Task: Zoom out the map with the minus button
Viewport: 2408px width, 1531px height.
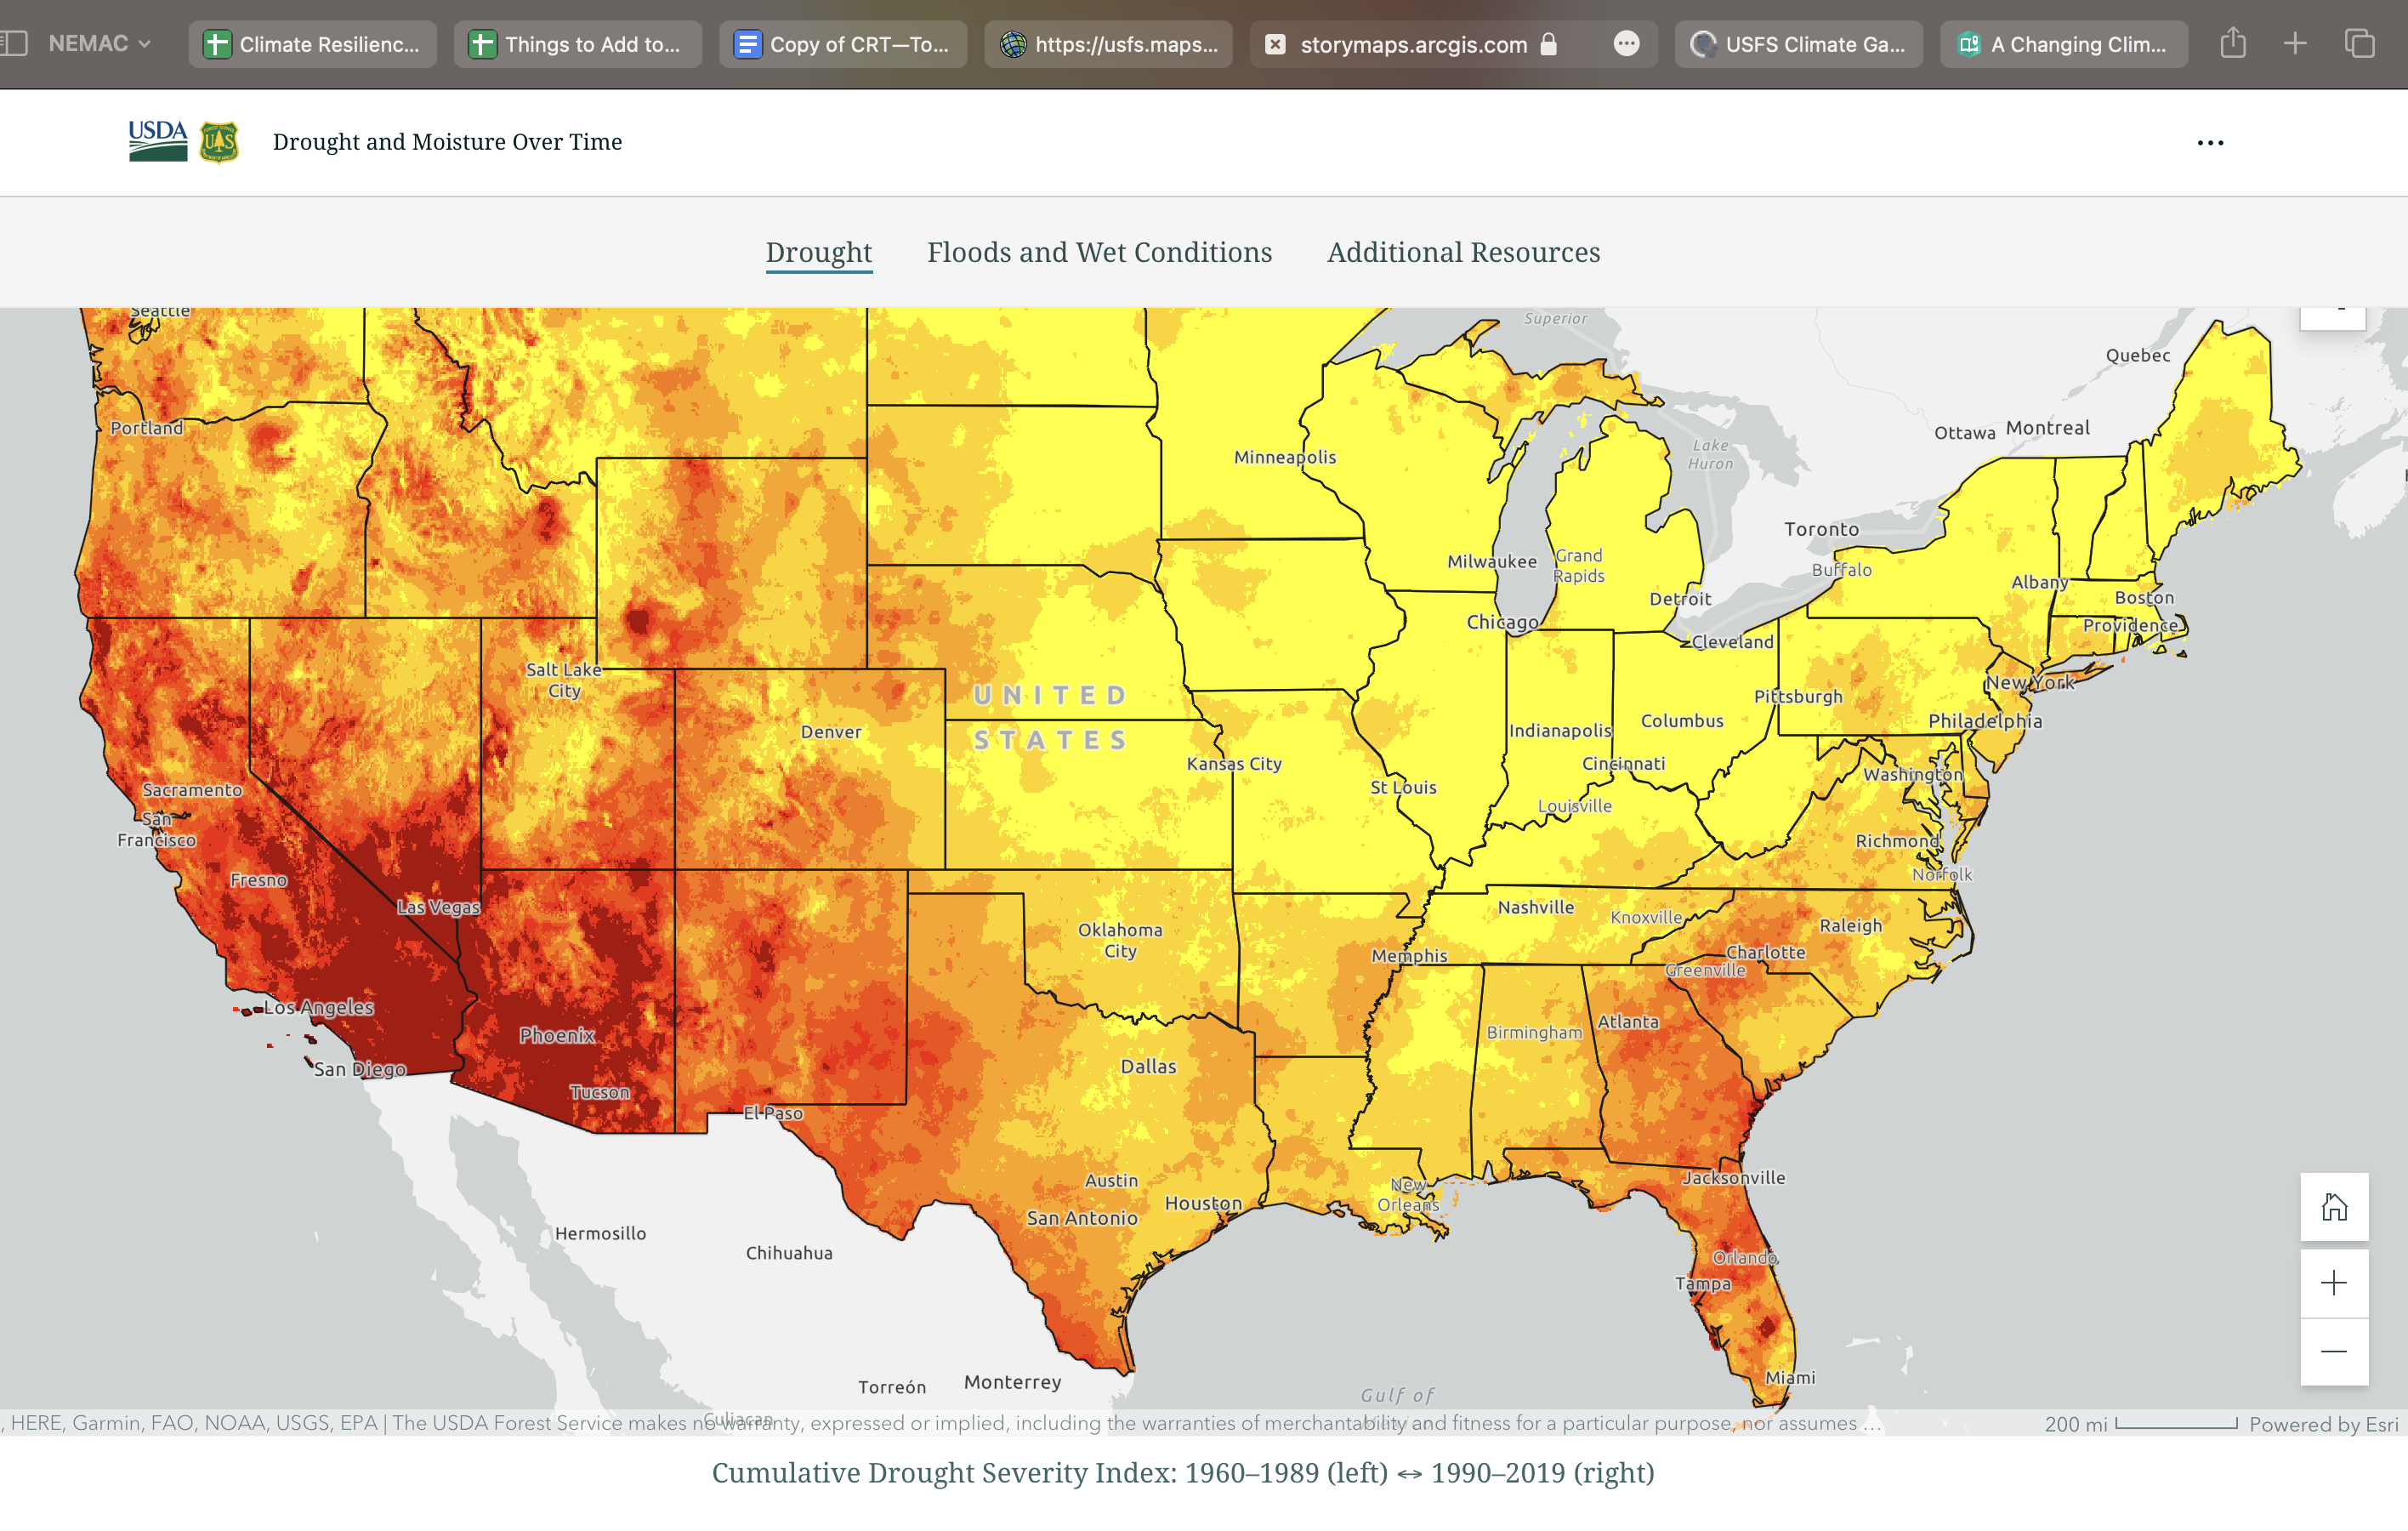Action: (x=2334, y=1352)
